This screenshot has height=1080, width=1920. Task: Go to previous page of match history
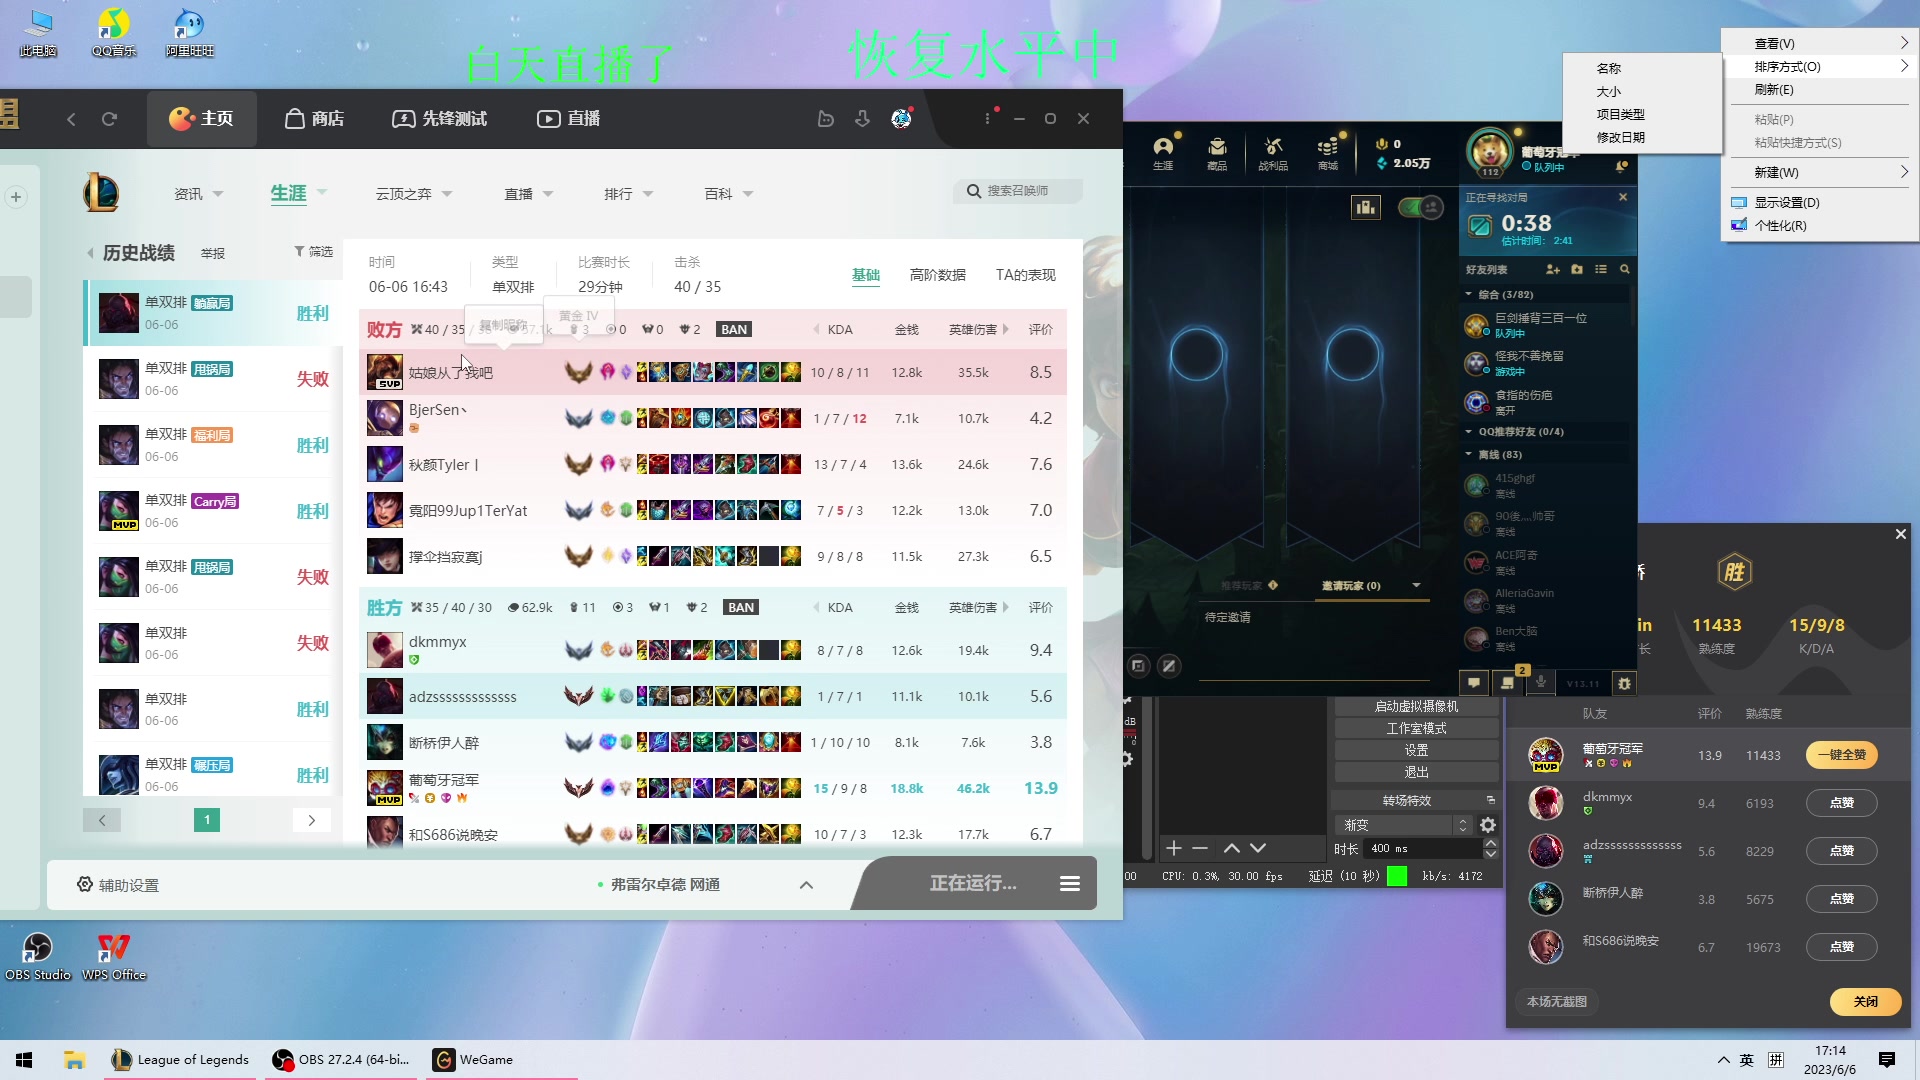pyautogui.click(x=102, y=820)
